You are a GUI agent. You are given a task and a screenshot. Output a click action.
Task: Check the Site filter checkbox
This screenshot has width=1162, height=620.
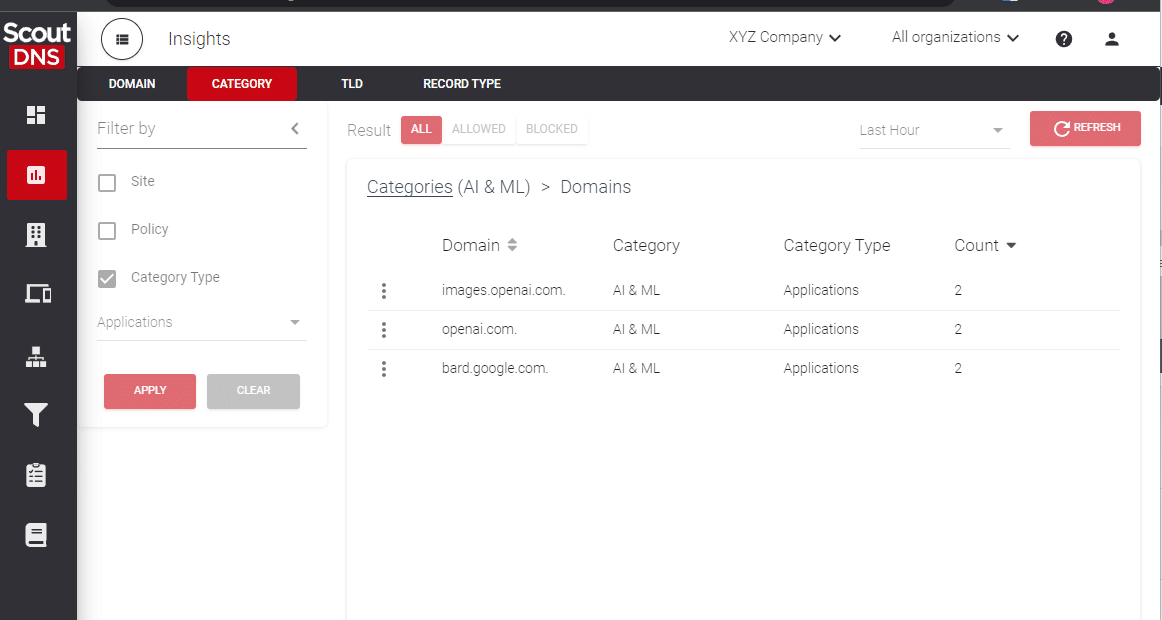click(107, 182)
